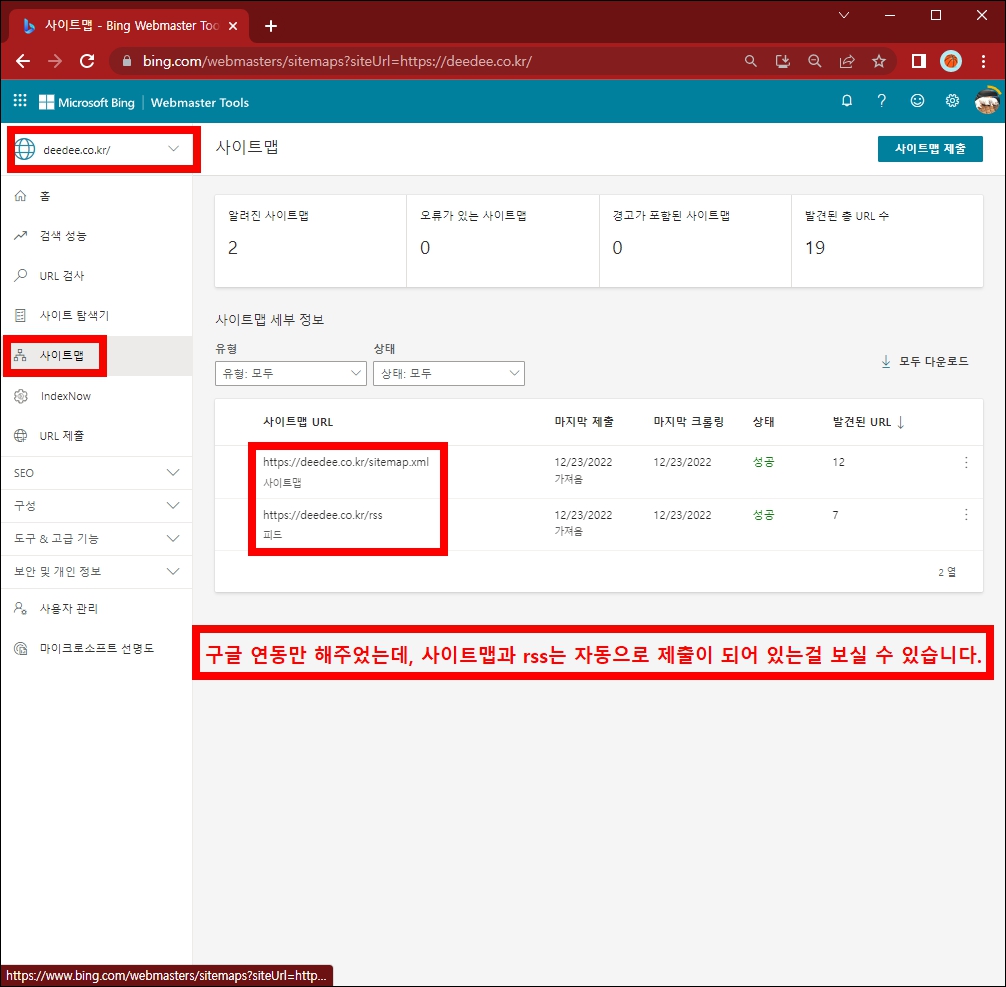This screenshot has width=1006, height=987.
Task: Open 마이크로소프트 선명도 in the sidebar
Action: (x=97, y=648)
